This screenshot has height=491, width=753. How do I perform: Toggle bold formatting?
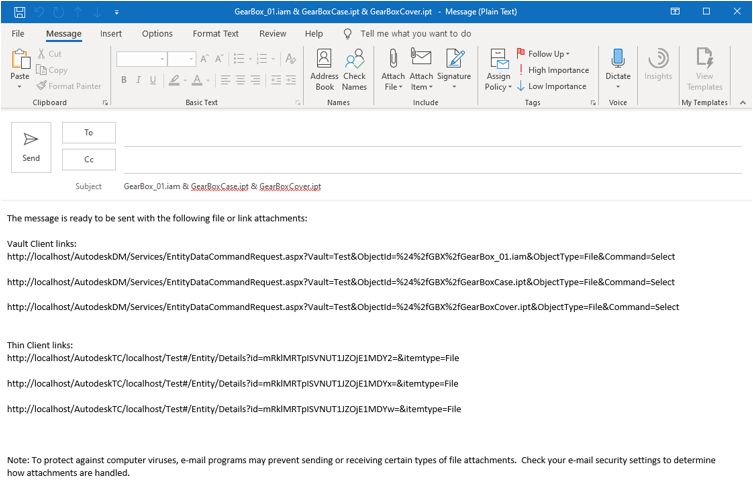[x=124, y=80]
